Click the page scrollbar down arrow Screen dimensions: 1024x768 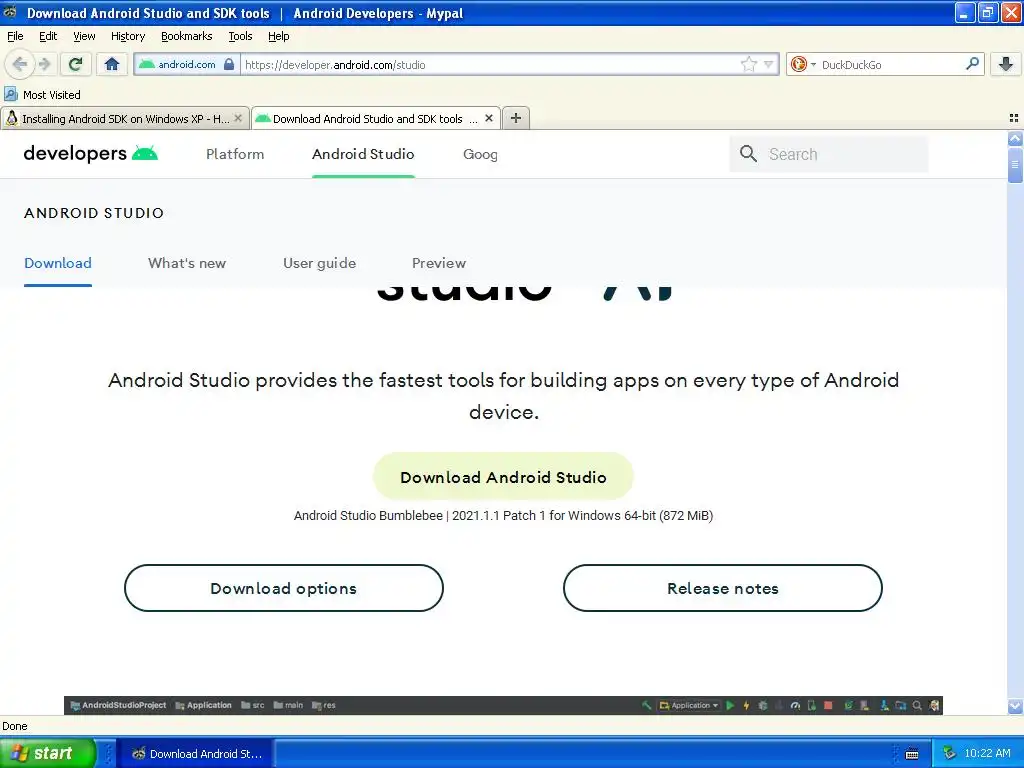click(x=1015, y=706)
